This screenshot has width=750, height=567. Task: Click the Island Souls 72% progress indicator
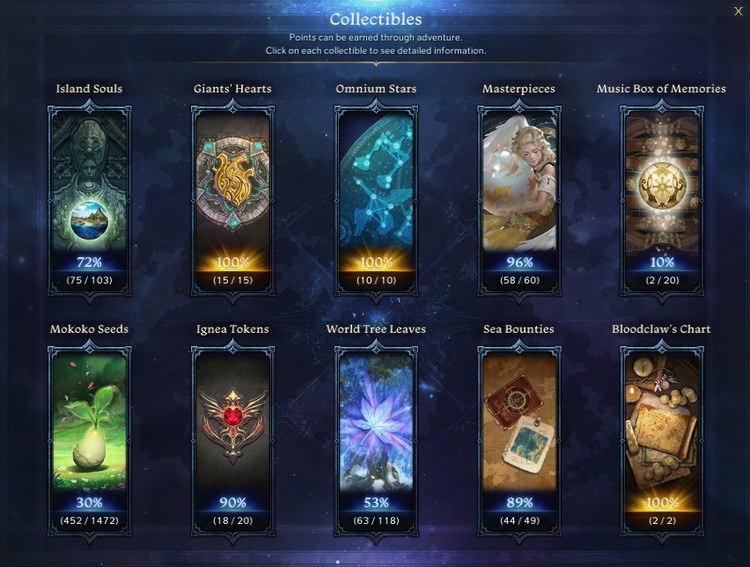pyautogui.click(x=89, y=262)
